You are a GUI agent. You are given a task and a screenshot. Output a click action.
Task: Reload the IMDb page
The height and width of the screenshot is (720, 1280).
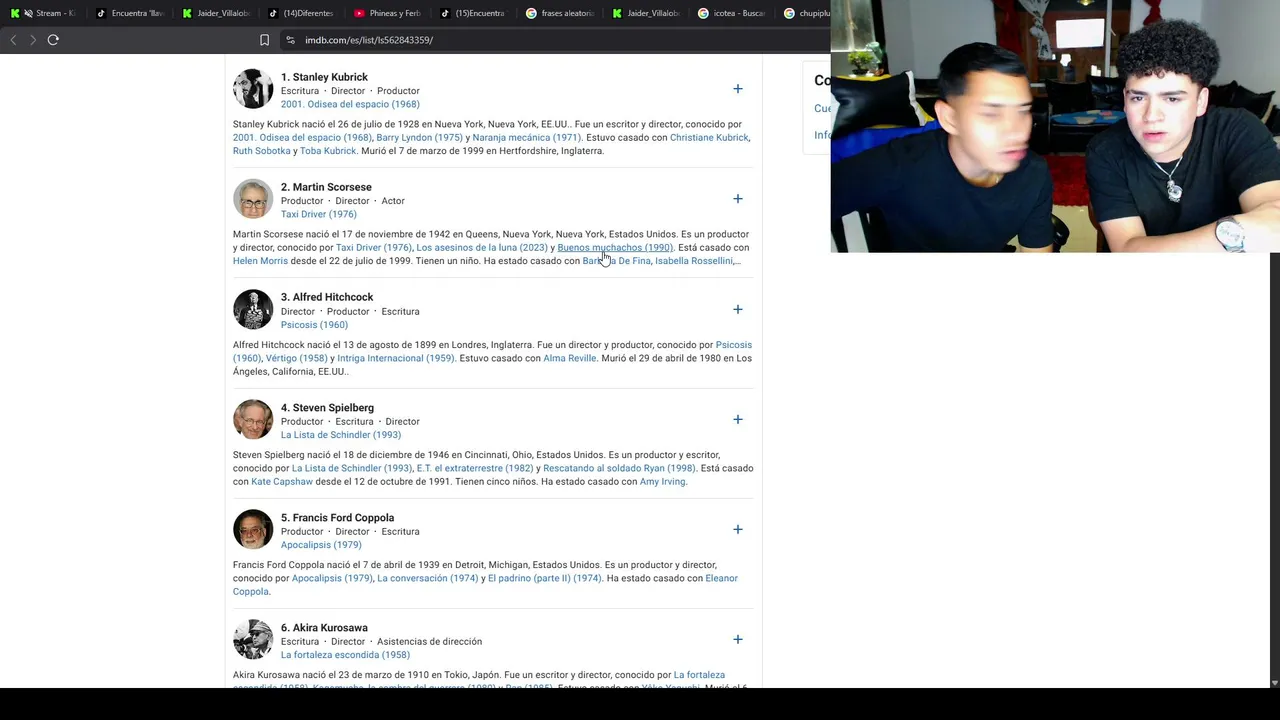click(53, 40)
